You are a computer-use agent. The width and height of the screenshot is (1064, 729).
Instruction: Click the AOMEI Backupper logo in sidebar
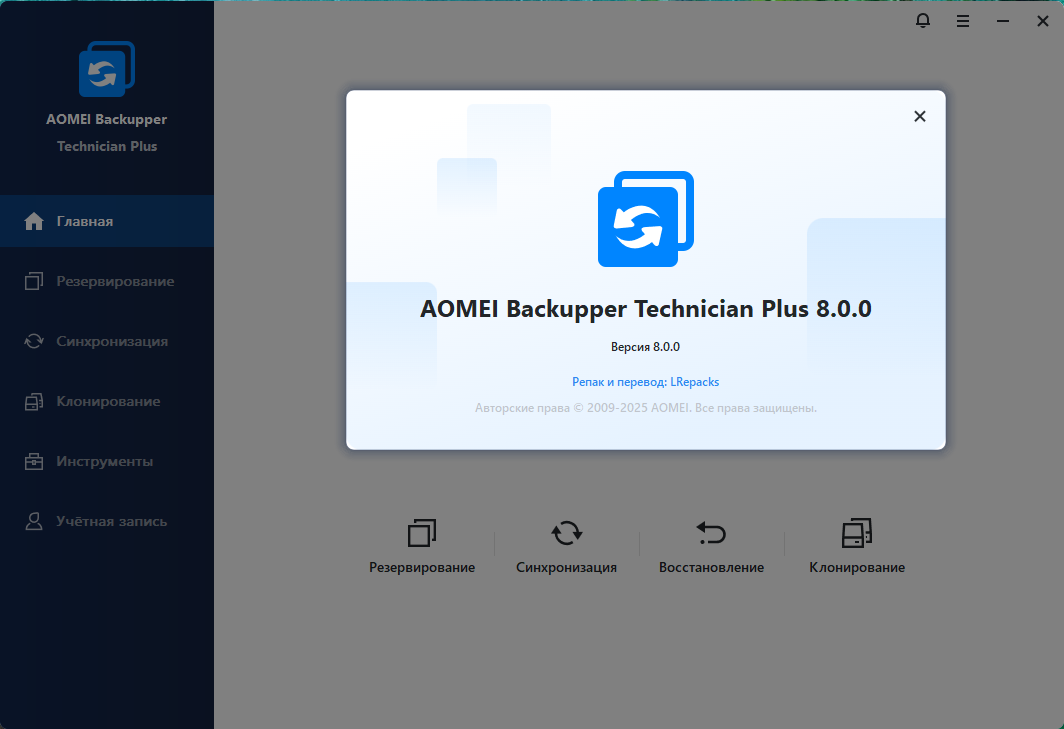pyautogui.click(x=107, y=69)
